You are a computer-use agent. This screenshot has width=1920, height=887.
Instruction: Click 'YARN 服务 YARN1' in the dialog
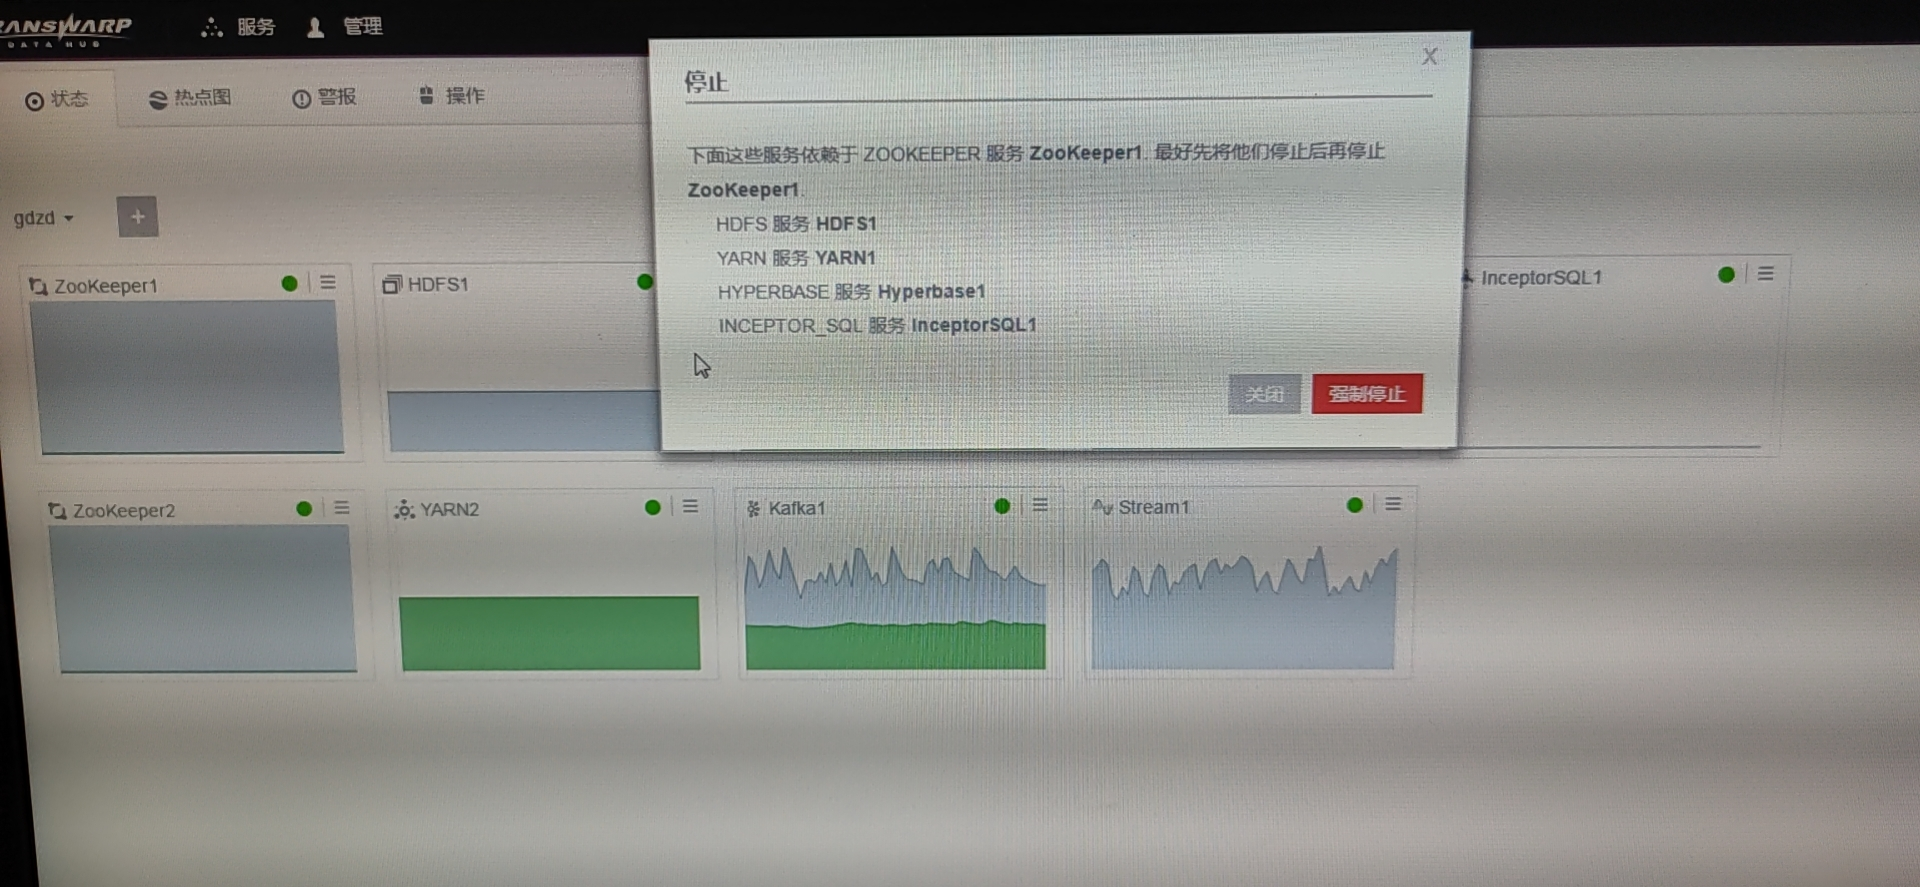[796, 258]
